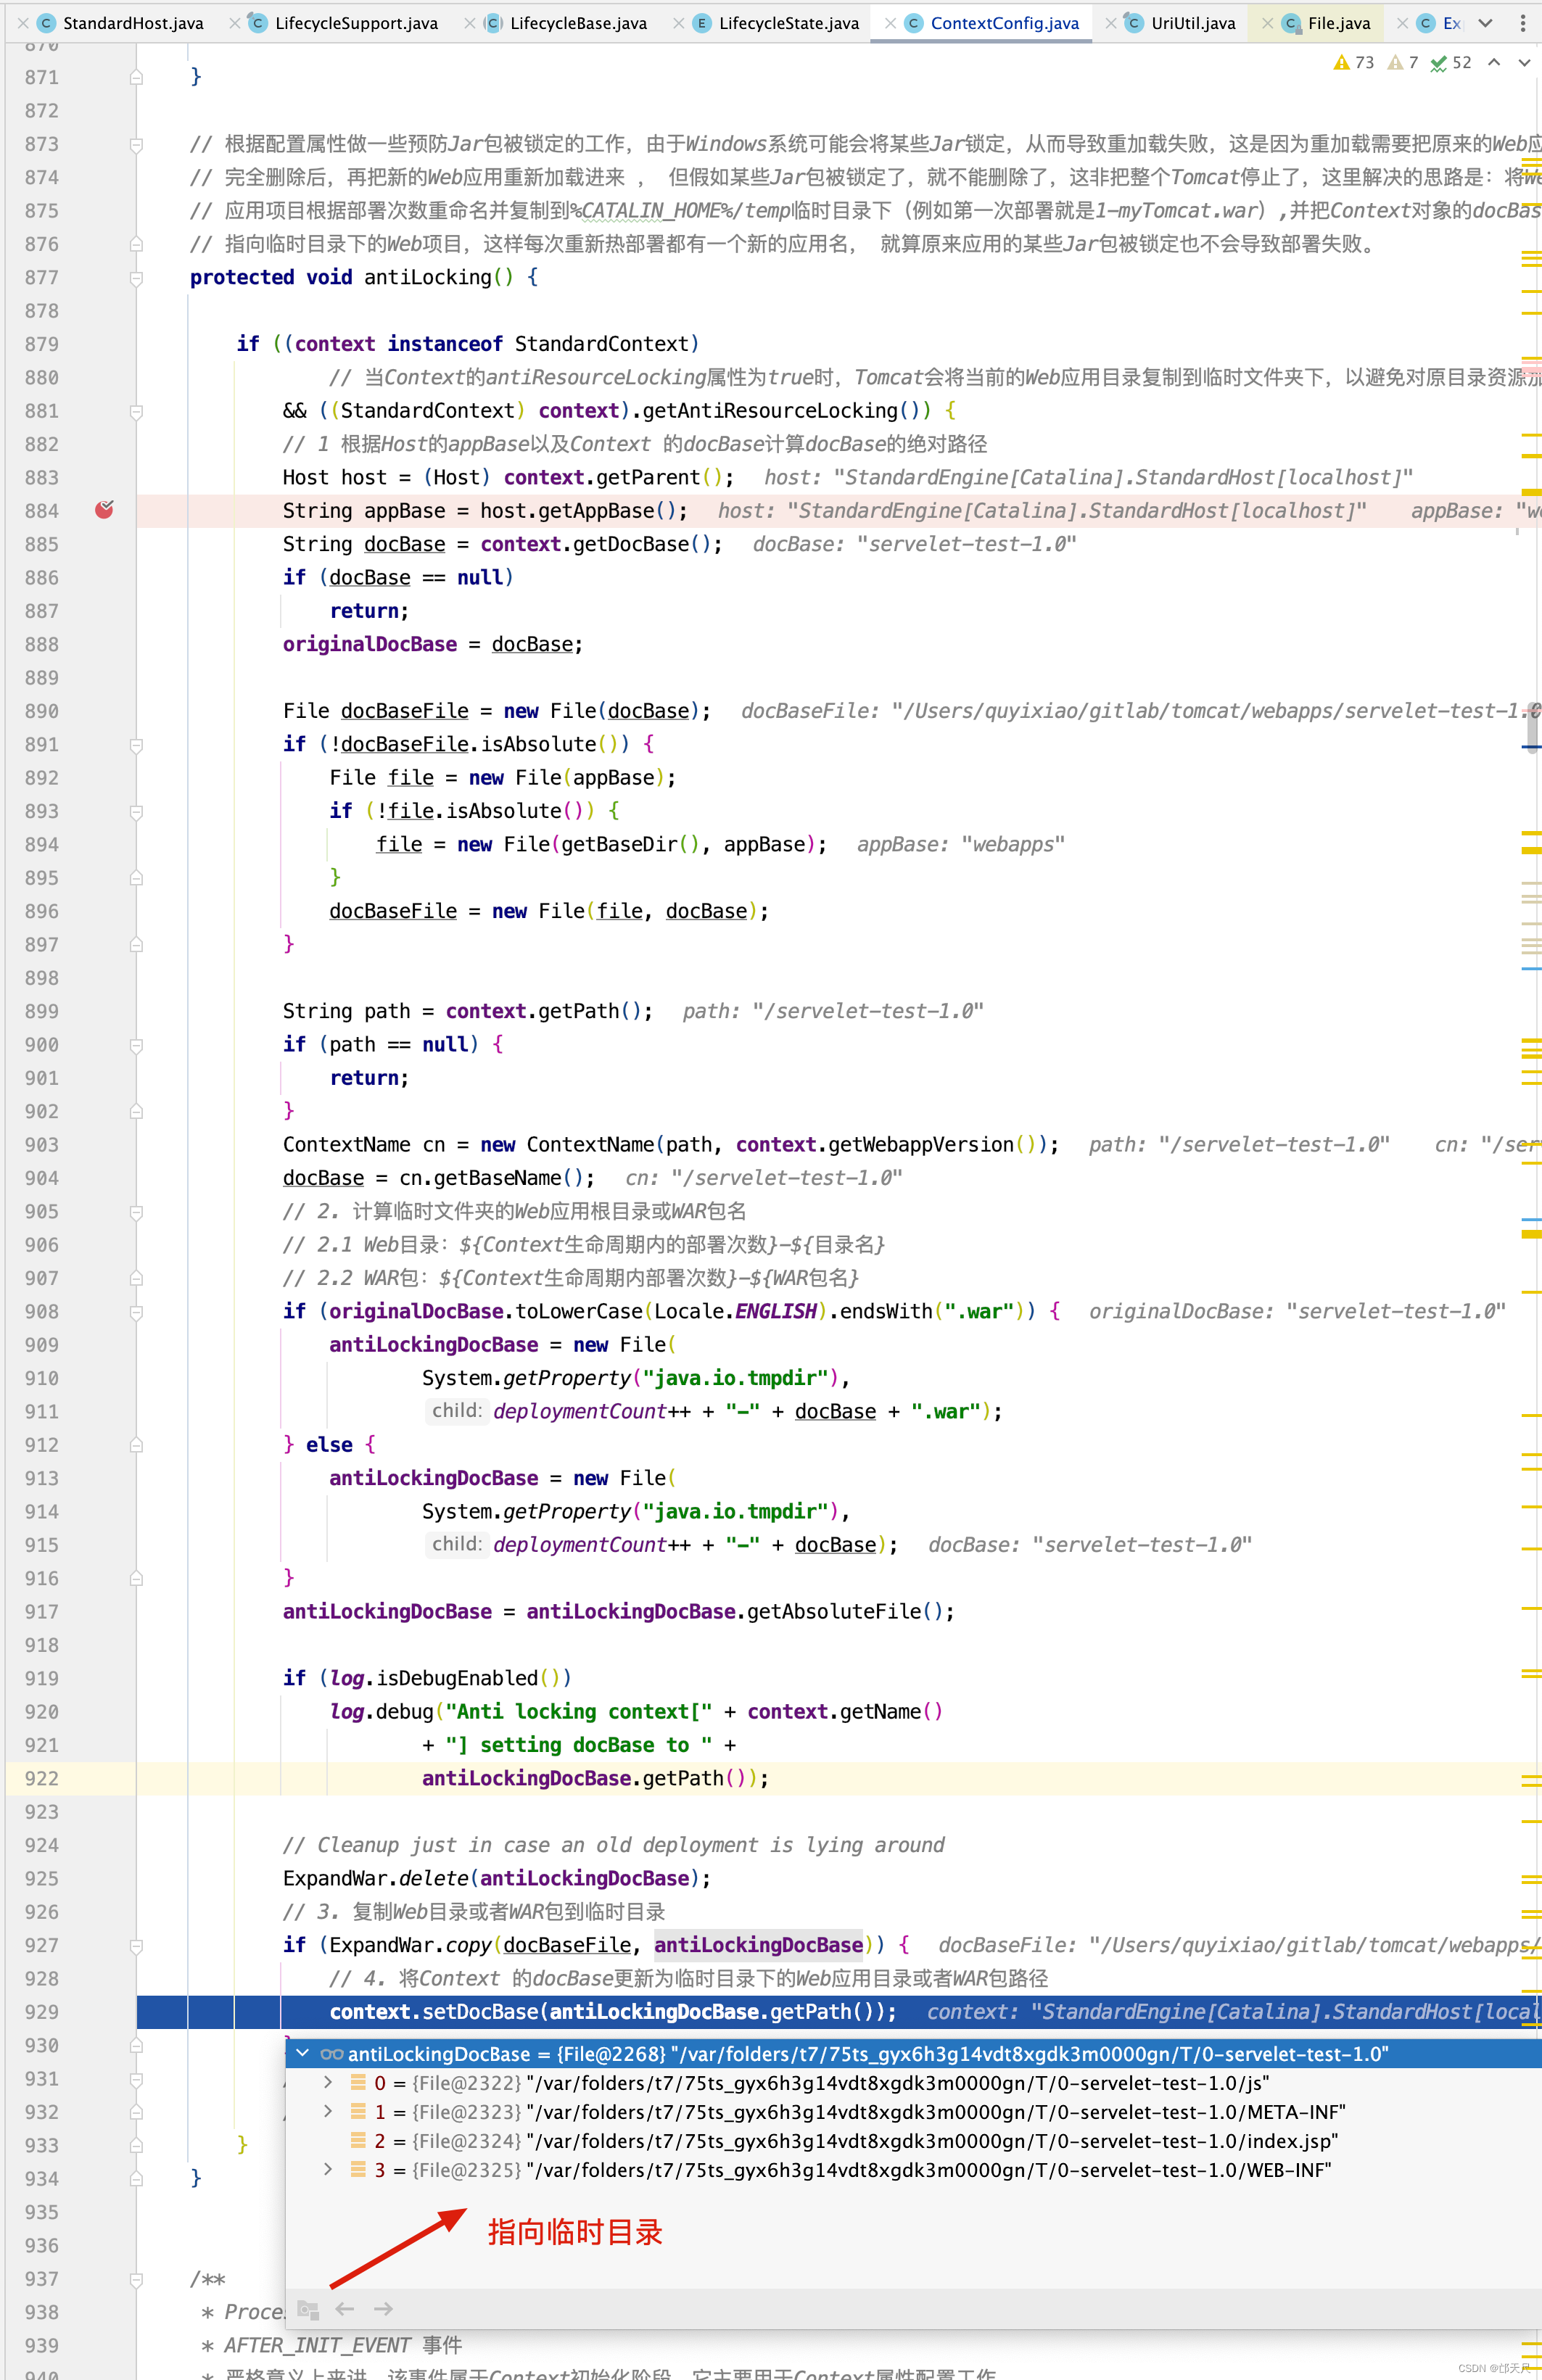1542x2380 pixels.
Task: Collapse the antiLockingDocBase variable node
Action: (x=302, y=2053)
